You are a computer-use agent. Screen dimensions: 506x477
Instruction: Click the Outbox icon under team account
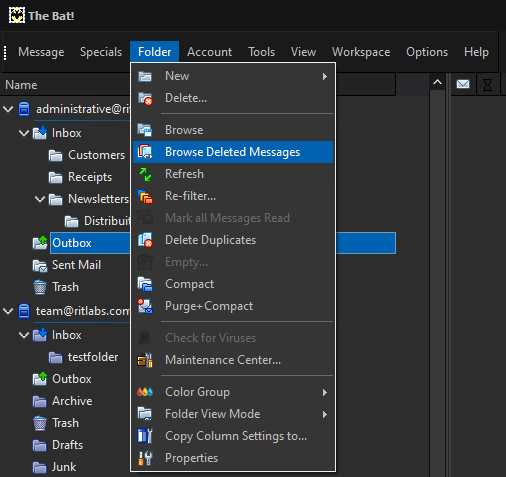pos(40,379)
